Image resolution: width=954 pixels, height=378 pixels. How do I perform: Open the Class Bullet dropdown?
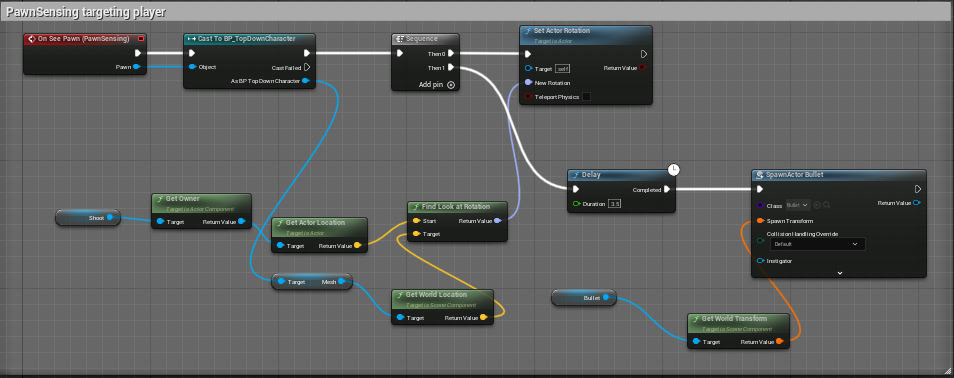(x=798, y=206)
